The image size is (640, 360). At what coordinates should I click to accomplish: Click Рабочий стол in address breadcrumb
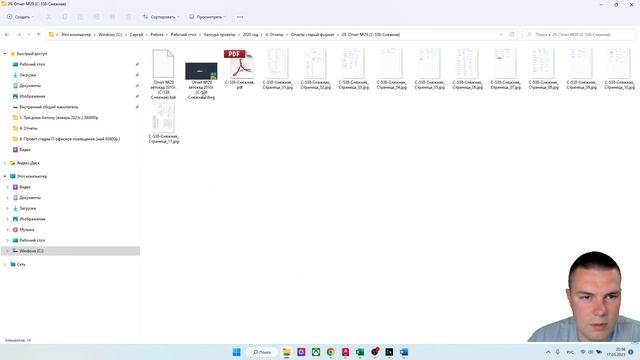(x=184, y=35)
